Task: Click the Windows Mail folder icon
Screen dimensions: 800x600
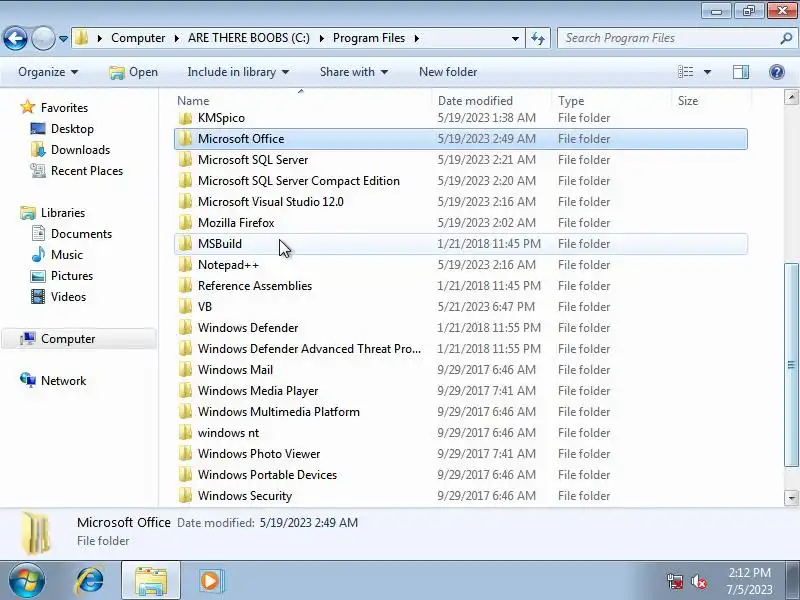Action: (186, 370)
